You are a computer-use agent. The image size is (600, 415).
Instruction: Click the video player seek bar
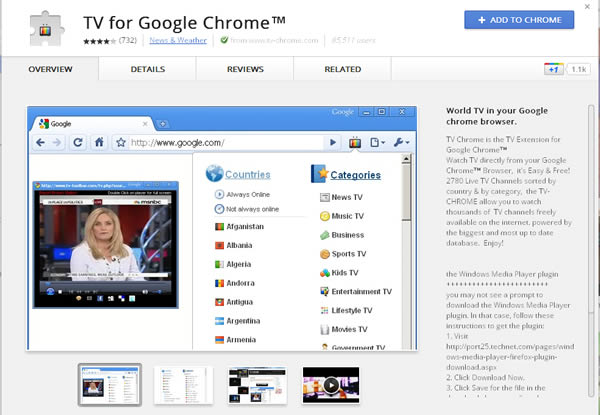[x=105, y=284]
